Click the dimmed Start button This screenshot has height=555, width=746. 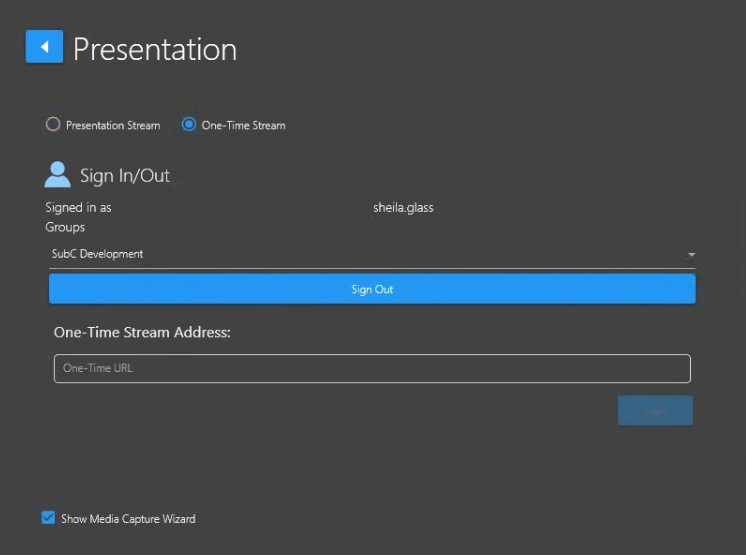(655, 411)
